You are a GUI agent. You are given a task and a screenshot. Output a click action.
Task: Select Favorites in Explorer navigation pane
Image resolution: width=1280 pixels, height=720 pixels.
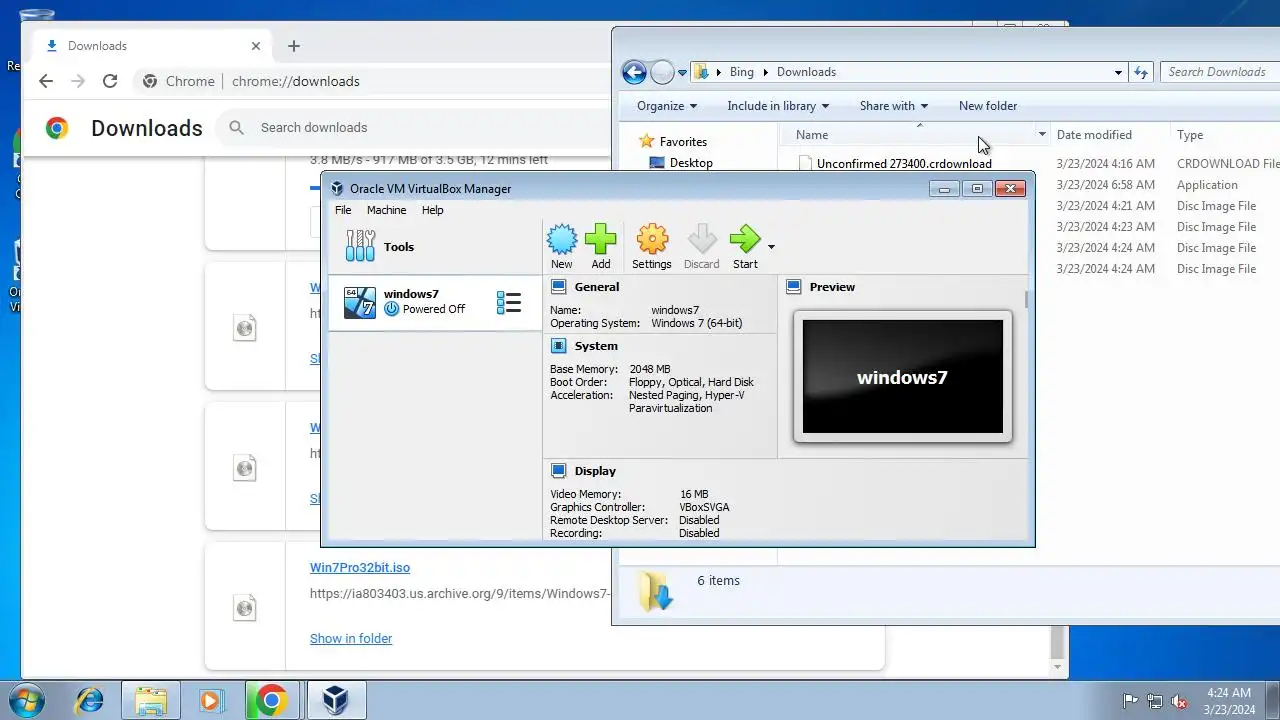pyautogui.click(x=683, y=142)
